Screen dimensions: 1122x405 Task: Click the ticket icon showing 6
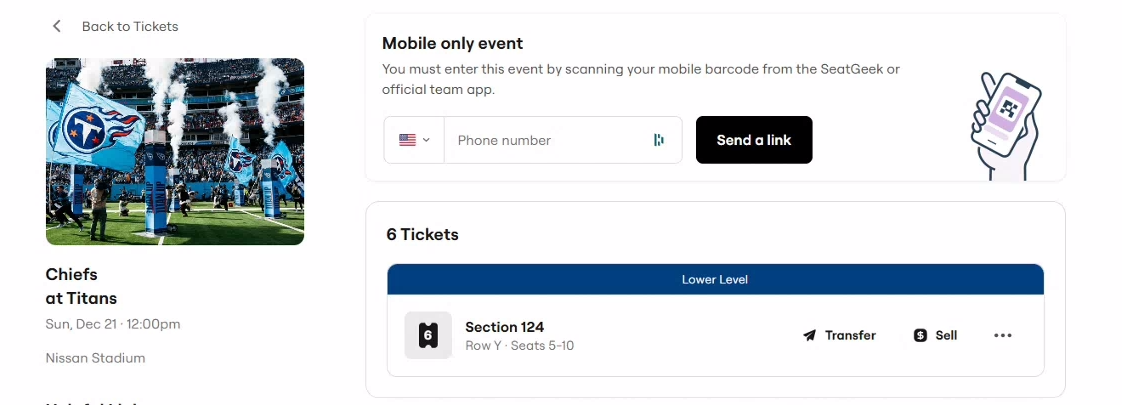pos(428,335)
